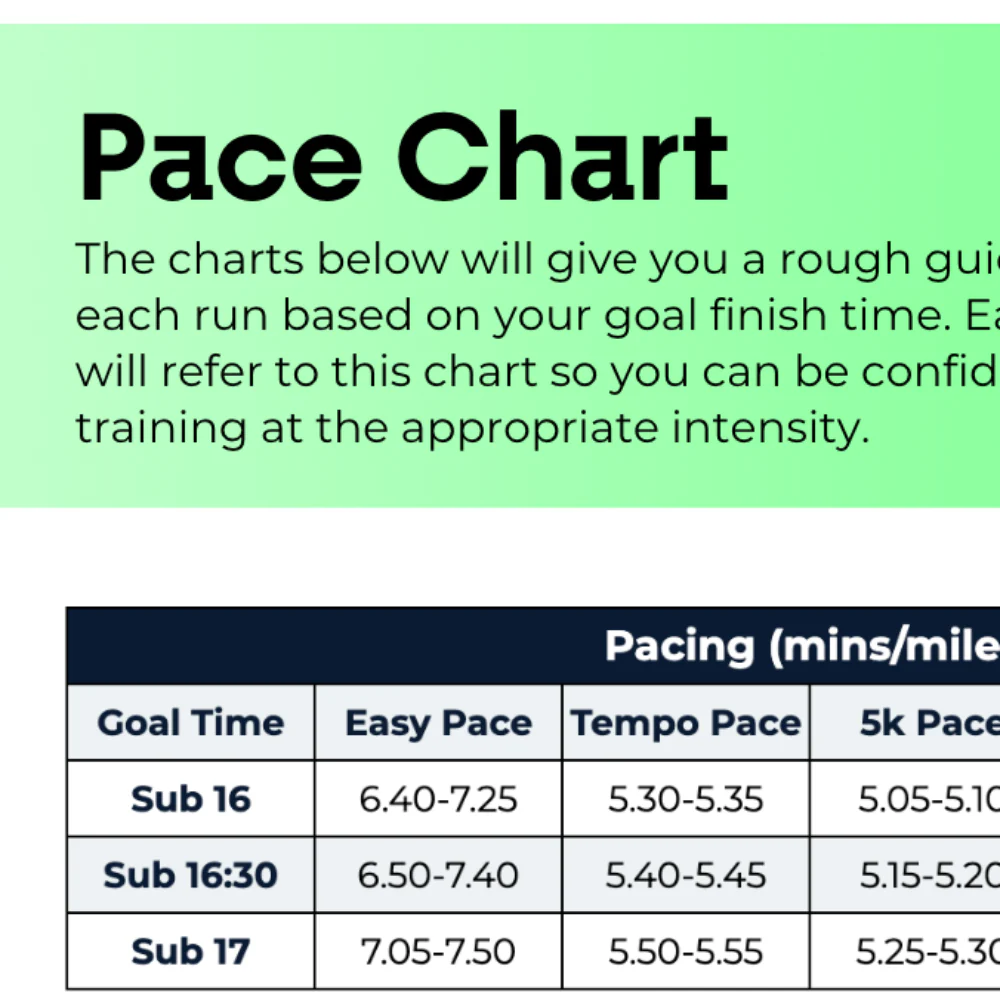Viewport: 1000px width, 1000px height.
Task: Click the 5.40-5.45 tempo pace cell
Action: point(686,875)
